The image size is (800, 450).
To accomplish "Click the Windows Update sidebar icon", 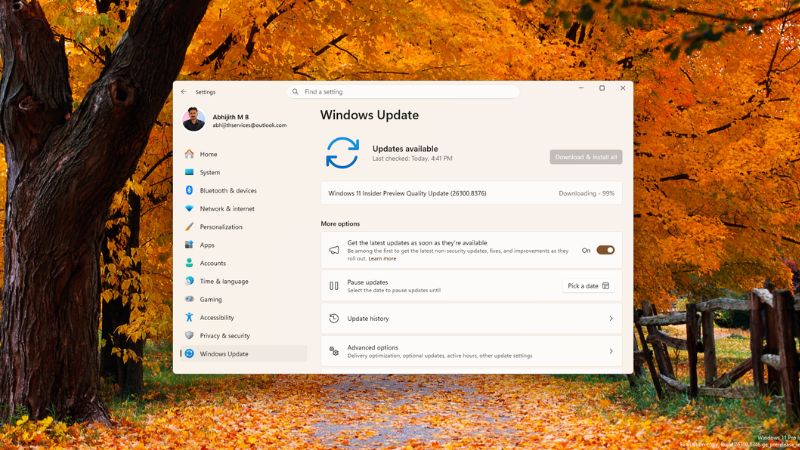I will 189,354.
